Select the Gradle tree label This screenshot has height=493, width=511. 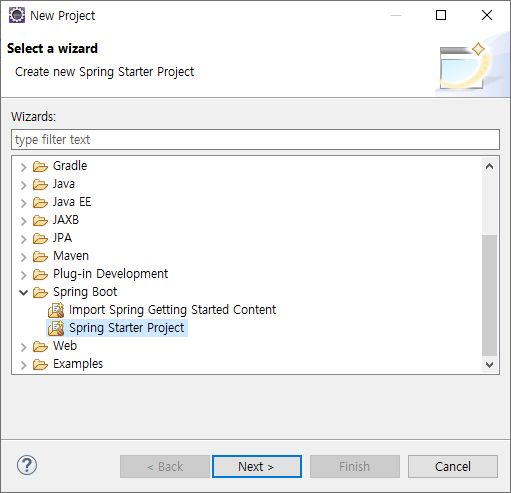70,166
